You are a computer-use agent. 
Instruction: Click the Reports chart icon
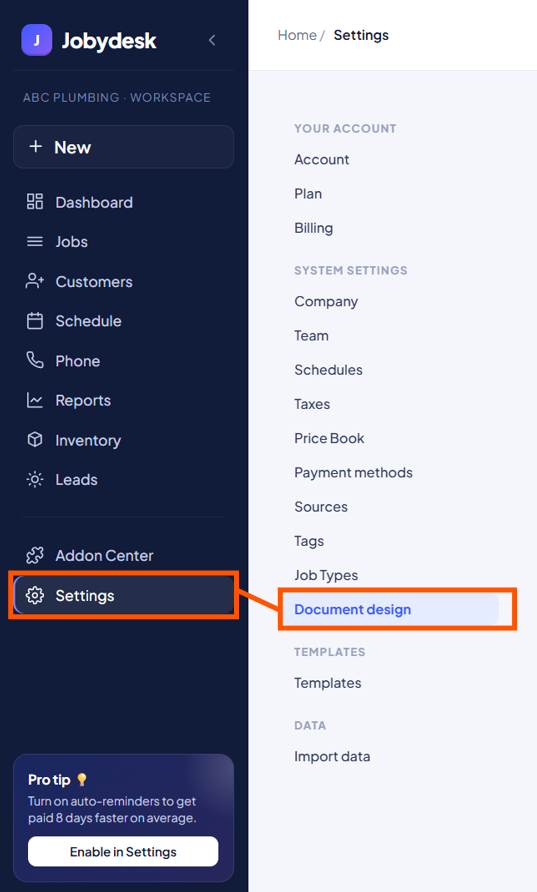[x=35, y=400]
